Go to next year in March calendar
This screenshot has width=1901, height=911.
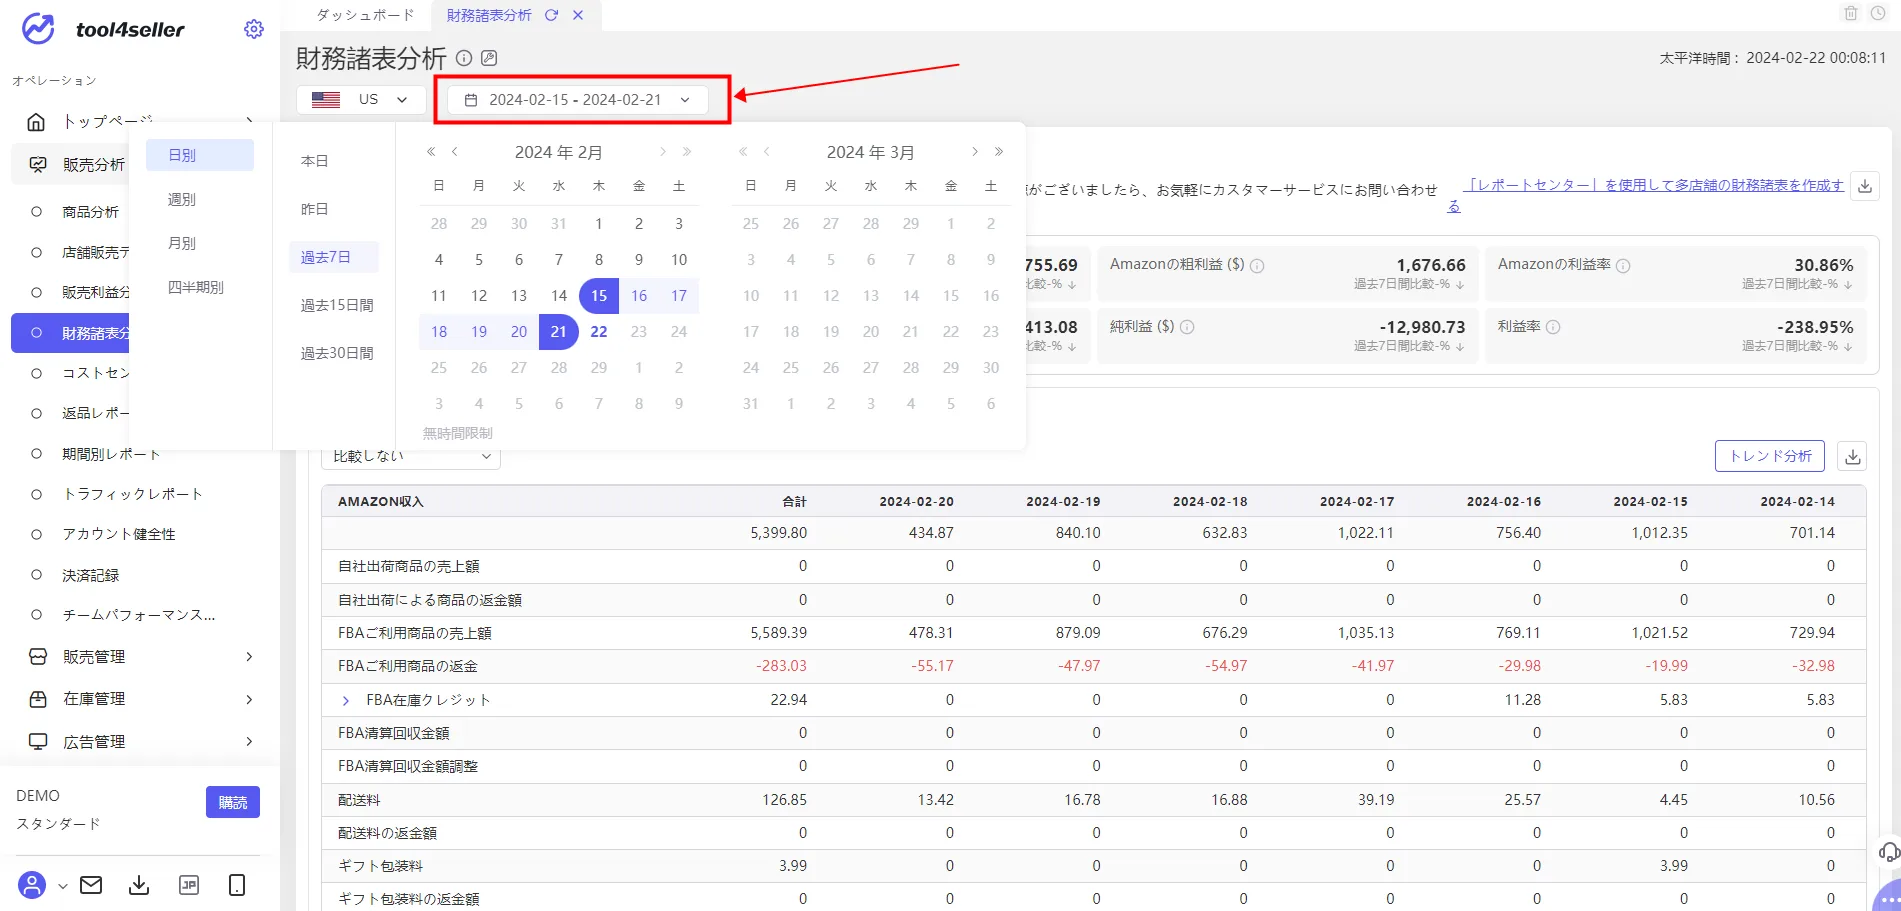(998, 152)
